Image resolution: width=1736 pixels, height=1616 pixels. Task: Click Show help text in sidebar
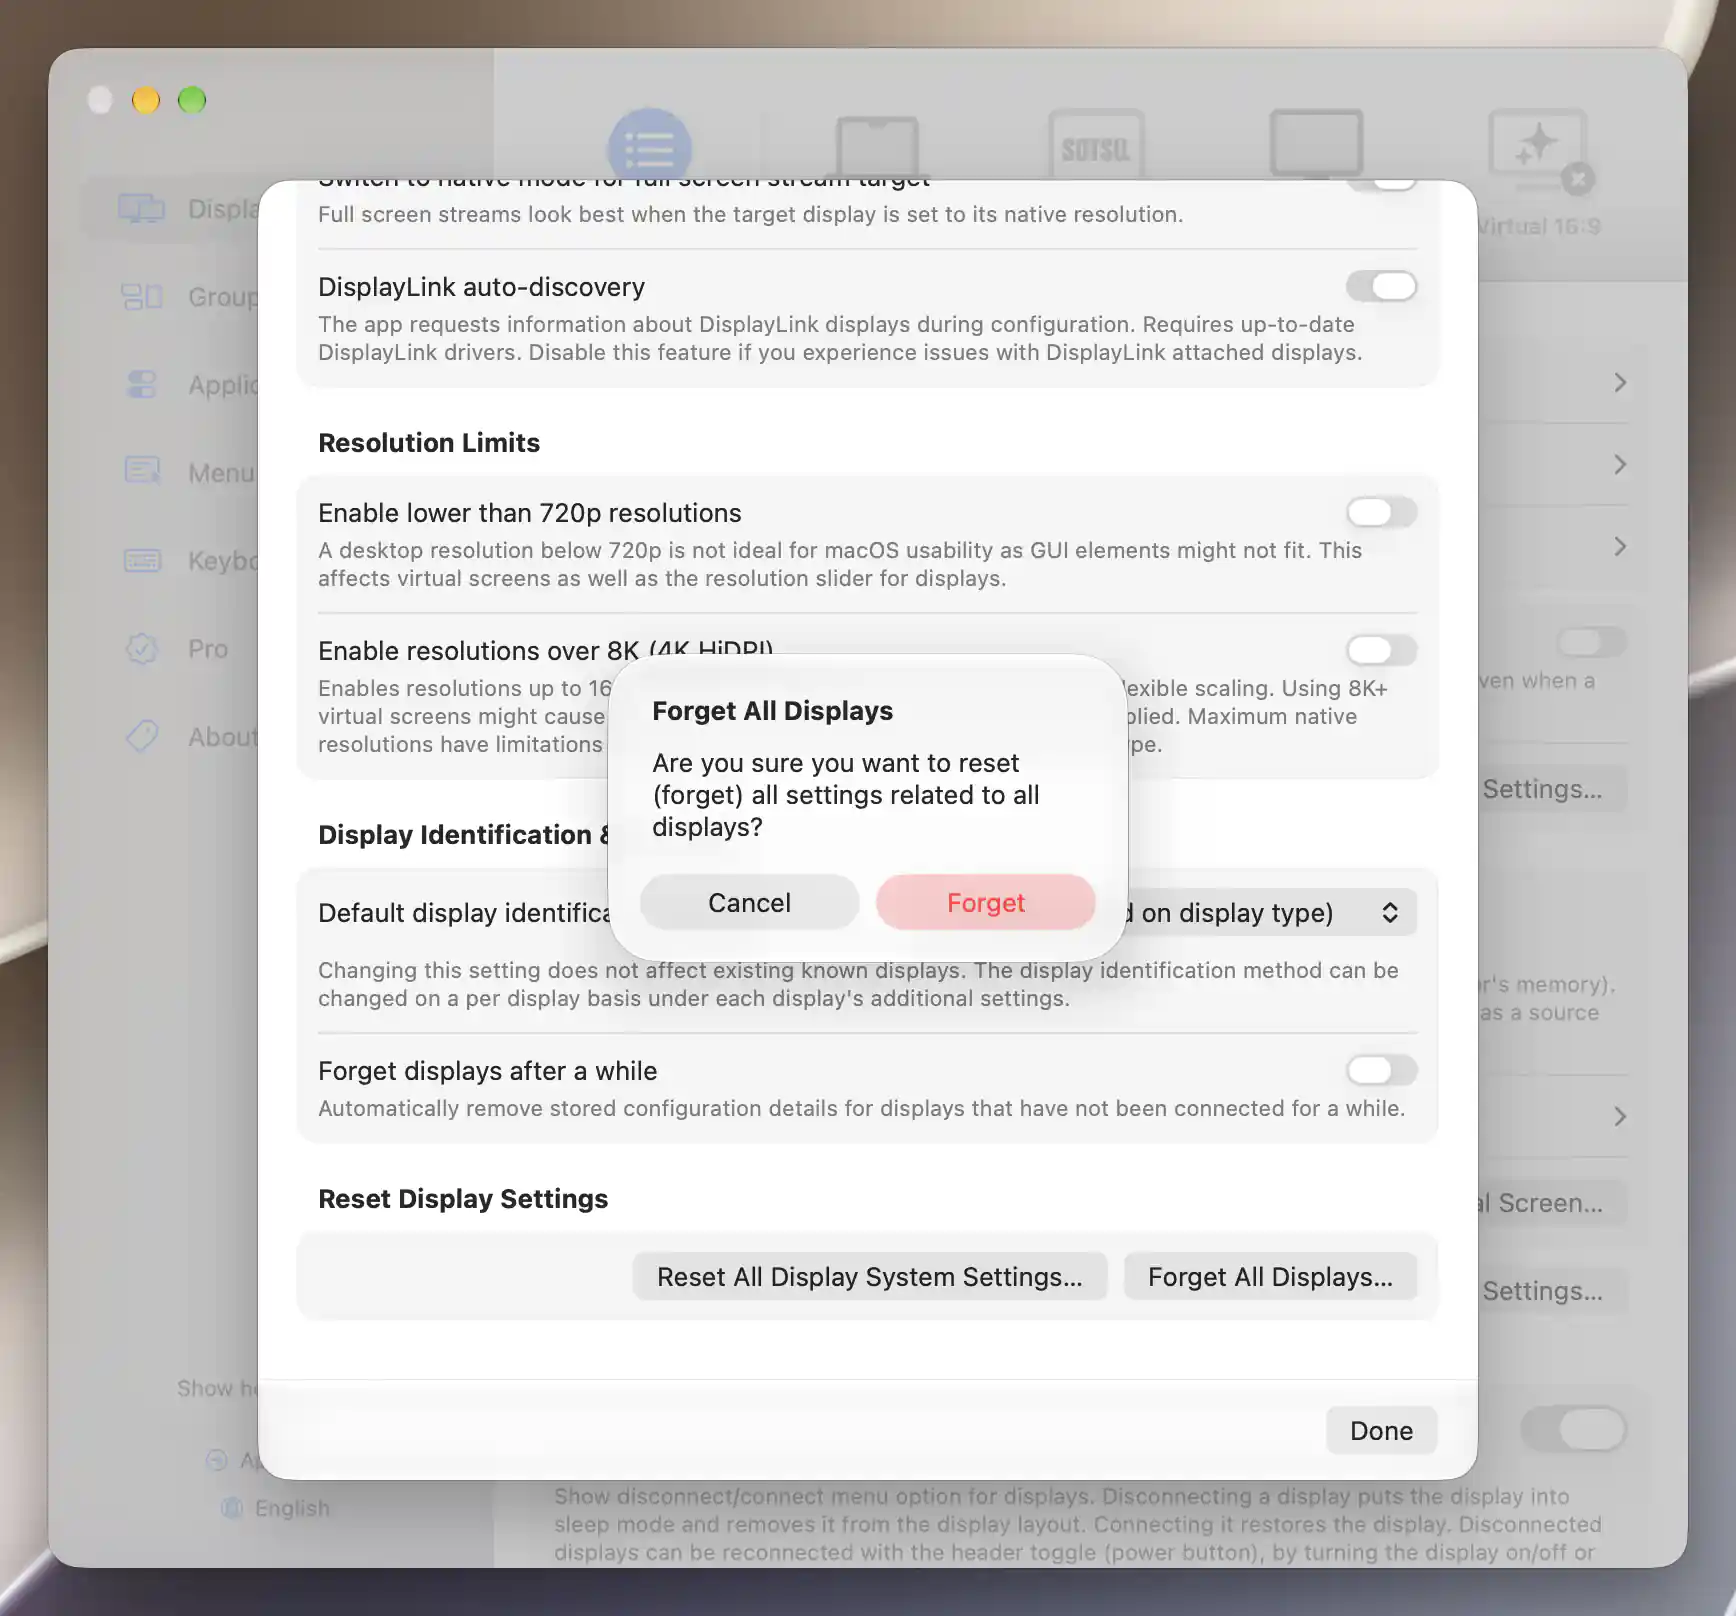click(218, 1388)
